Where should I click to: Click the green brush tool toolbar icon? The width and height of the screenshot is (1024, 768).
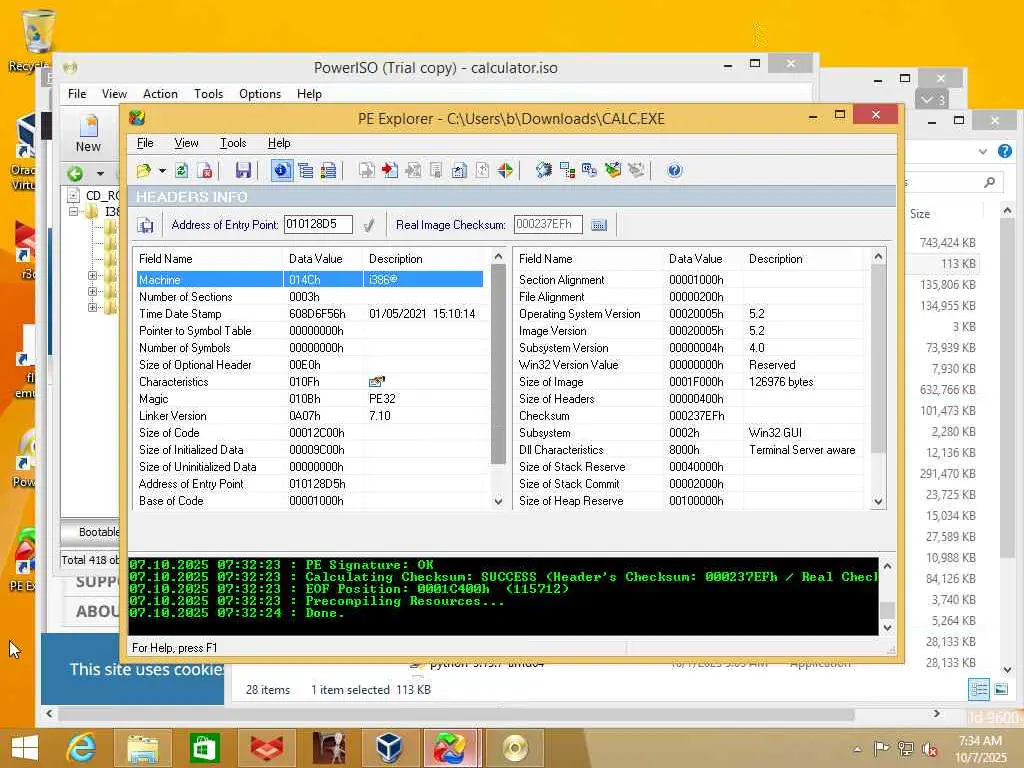613,171
